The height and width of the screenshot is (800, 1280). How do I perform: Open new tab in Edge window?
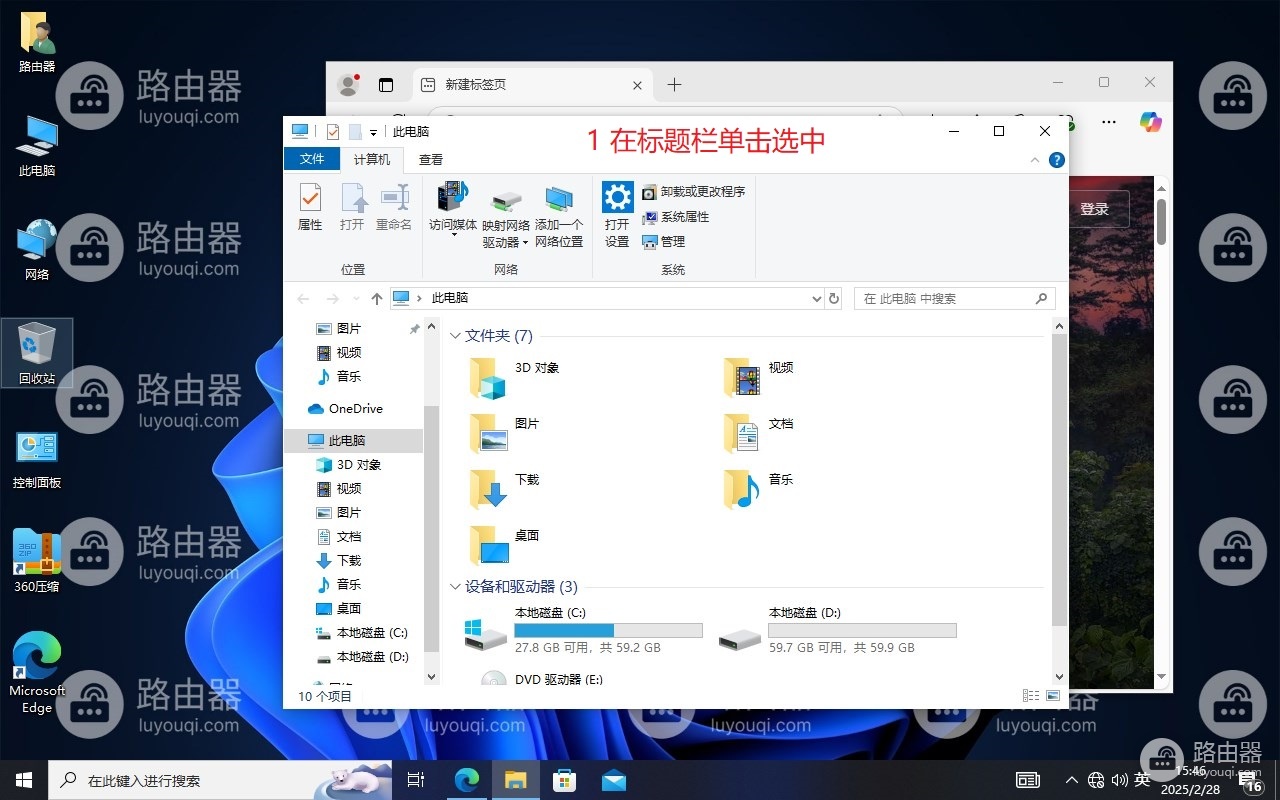point(674,85)
